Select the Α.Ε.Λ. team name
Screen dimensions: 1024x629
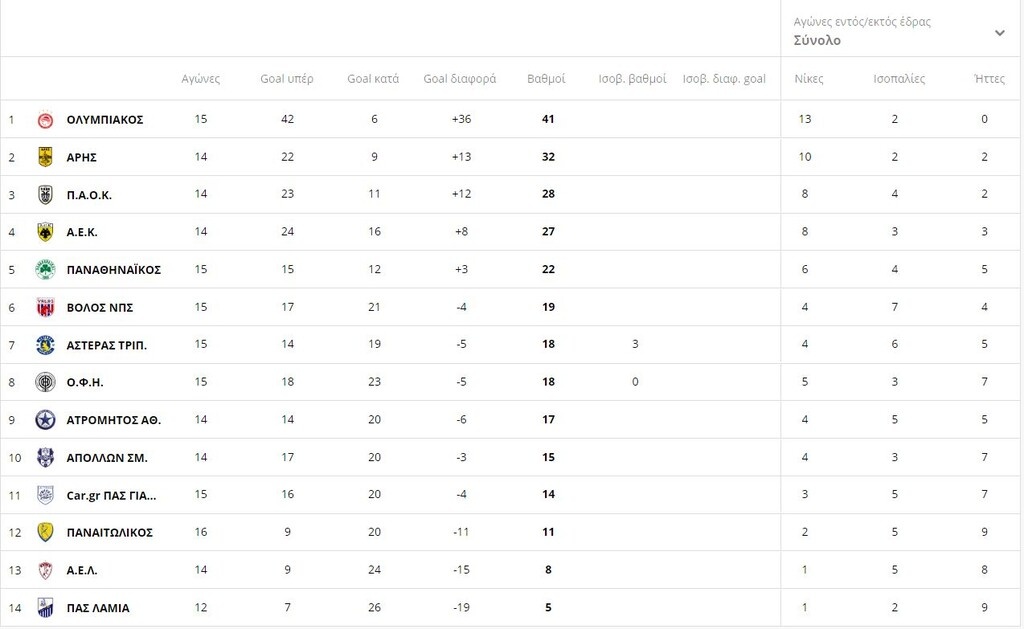(x=82, y=570)
